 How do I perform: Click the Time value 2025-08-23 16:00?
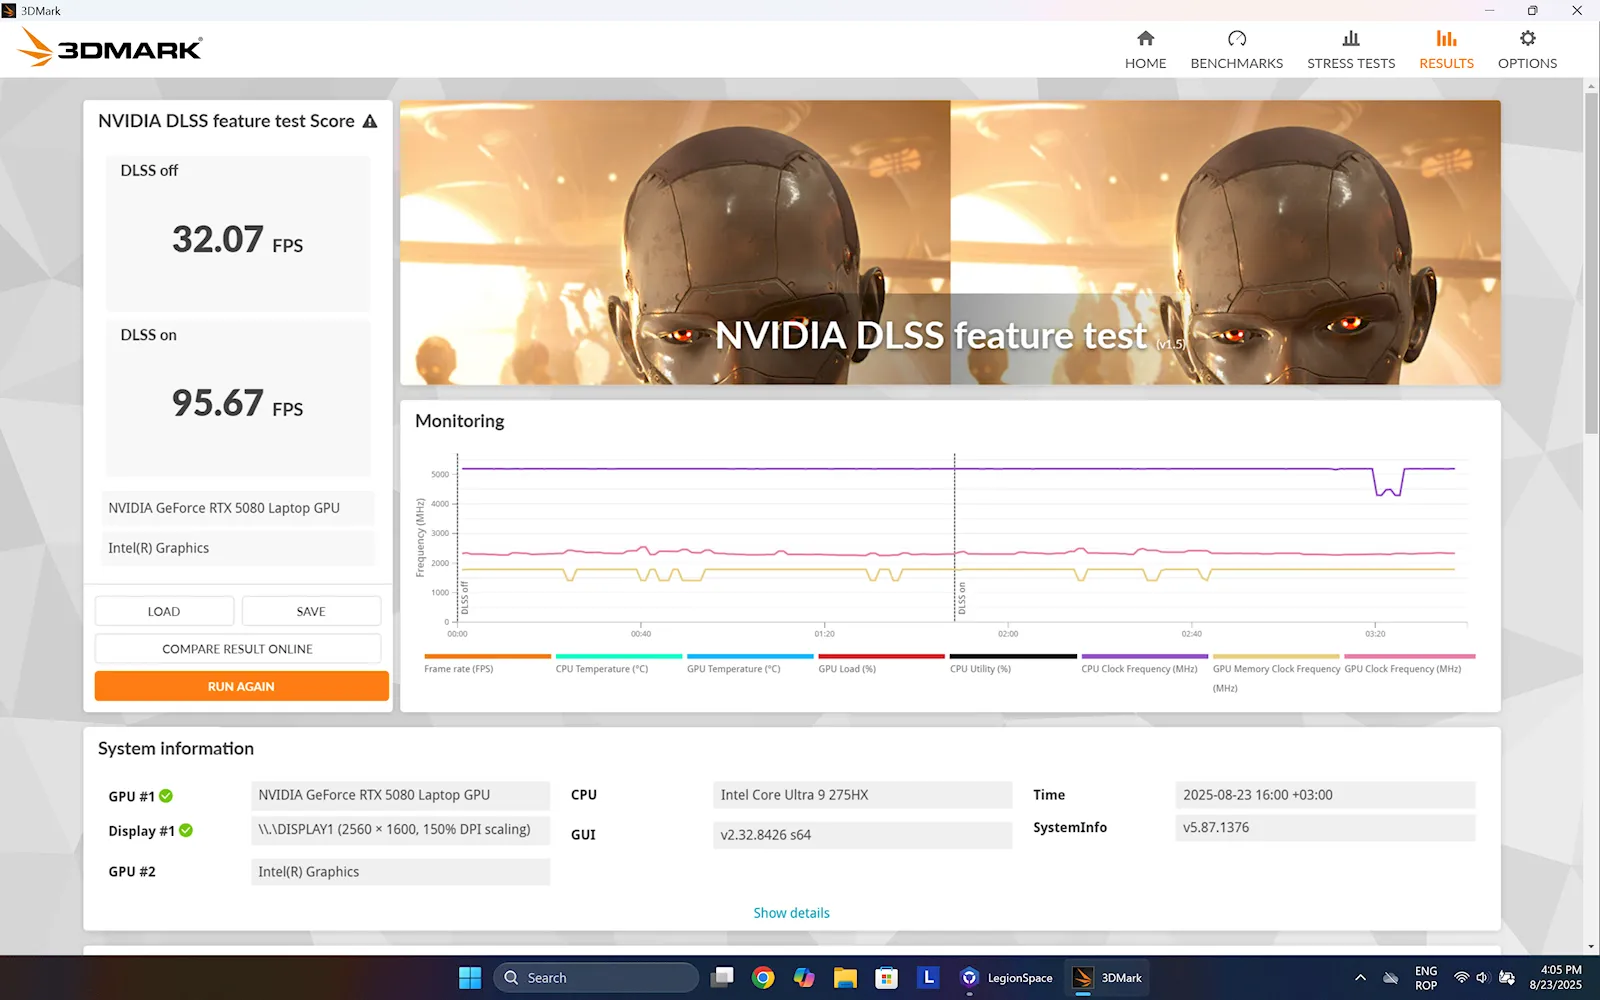(x=1325, y=795)
